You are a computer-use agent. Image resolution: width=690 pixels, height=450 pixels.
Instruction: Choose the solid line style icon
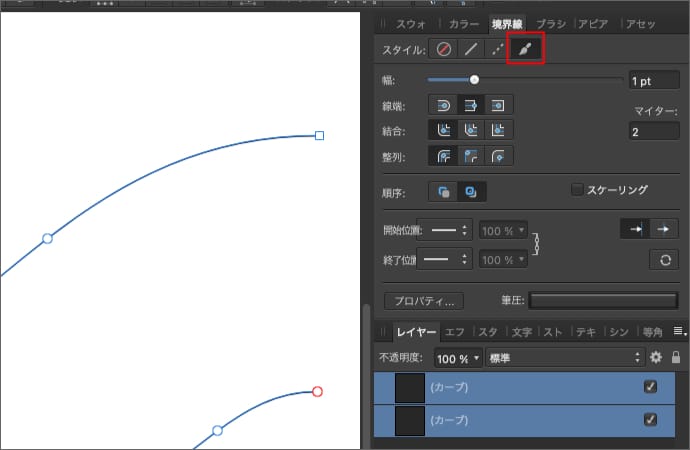pyautogui.click(x=470, y=49)
